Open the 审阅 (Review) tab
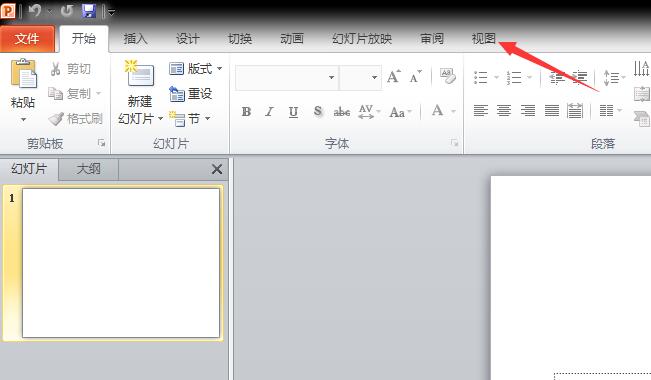This screenshot has width=651, height=380. pyautogui.click(x=432, y=39)
